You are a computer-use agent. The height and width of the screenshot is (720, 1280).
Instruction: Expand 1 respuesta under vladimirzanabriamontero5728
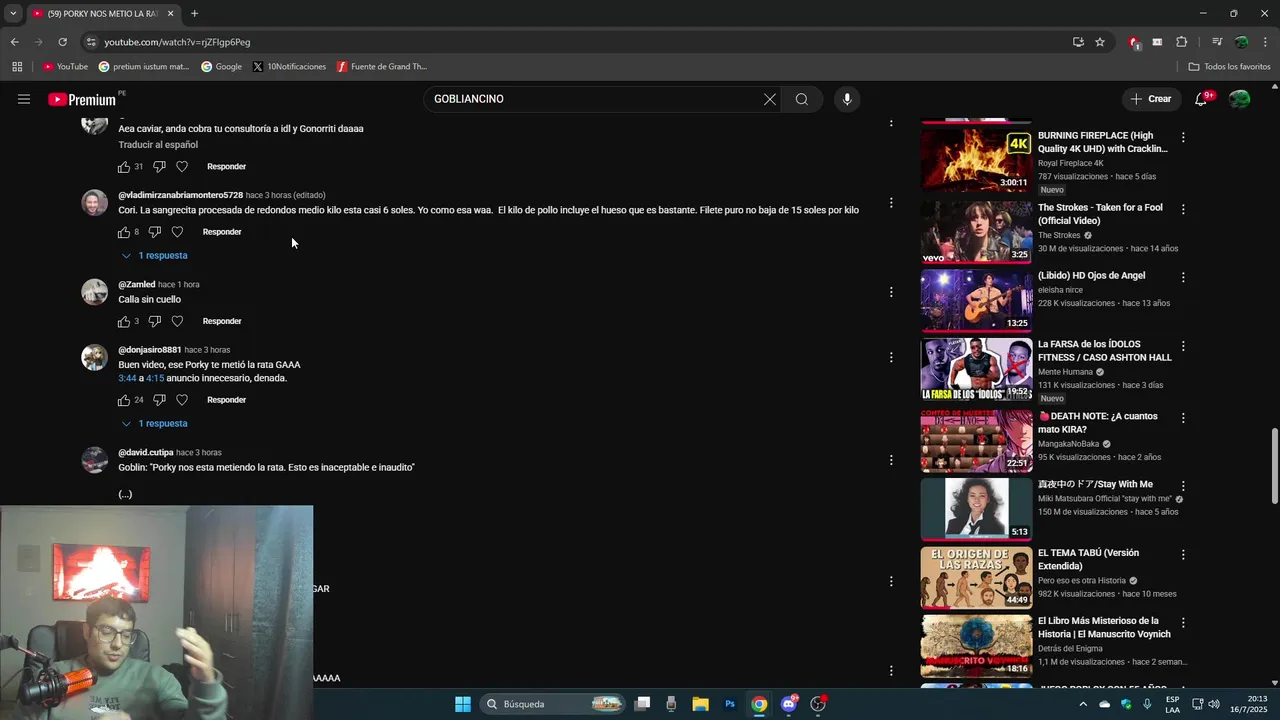click(x=155, y=256)
